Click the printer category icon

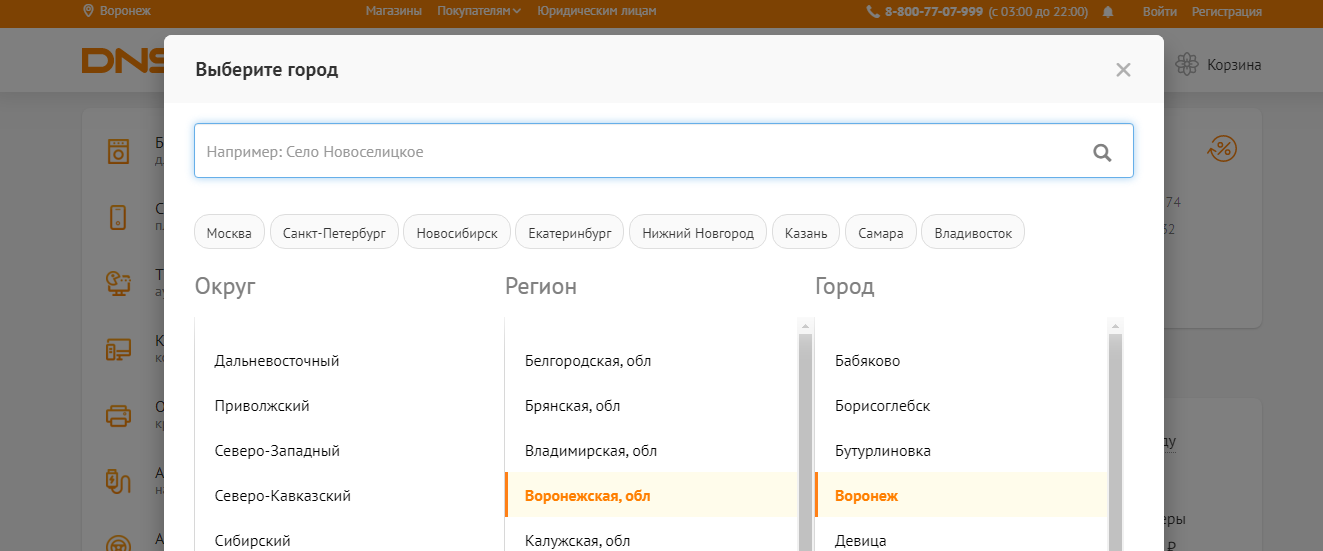point(118,415)
